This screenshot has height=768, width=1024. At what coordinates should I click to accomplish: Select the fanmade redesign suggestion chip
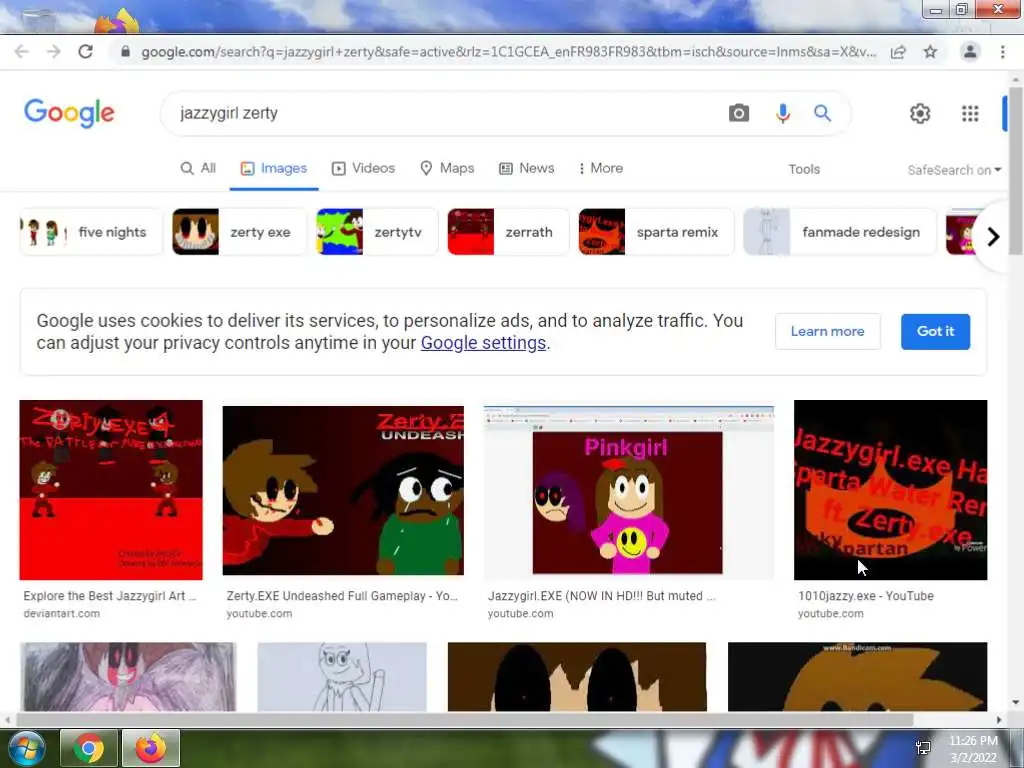tap(840, 232)
